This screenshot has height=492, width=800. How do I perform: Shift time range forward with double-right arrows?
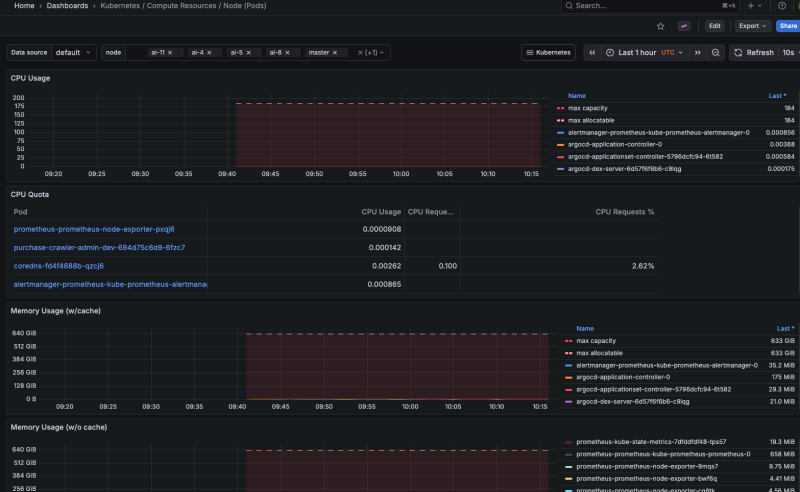[x=698, y=52]
